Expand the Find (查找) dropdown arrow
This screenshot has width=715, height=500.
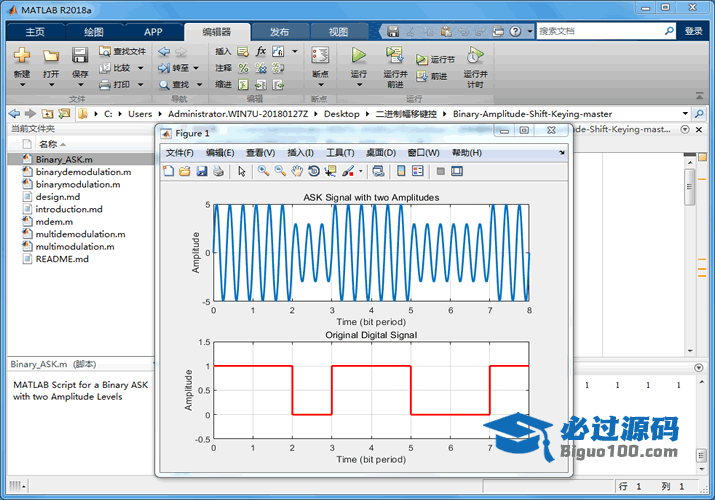coord(199,84)
